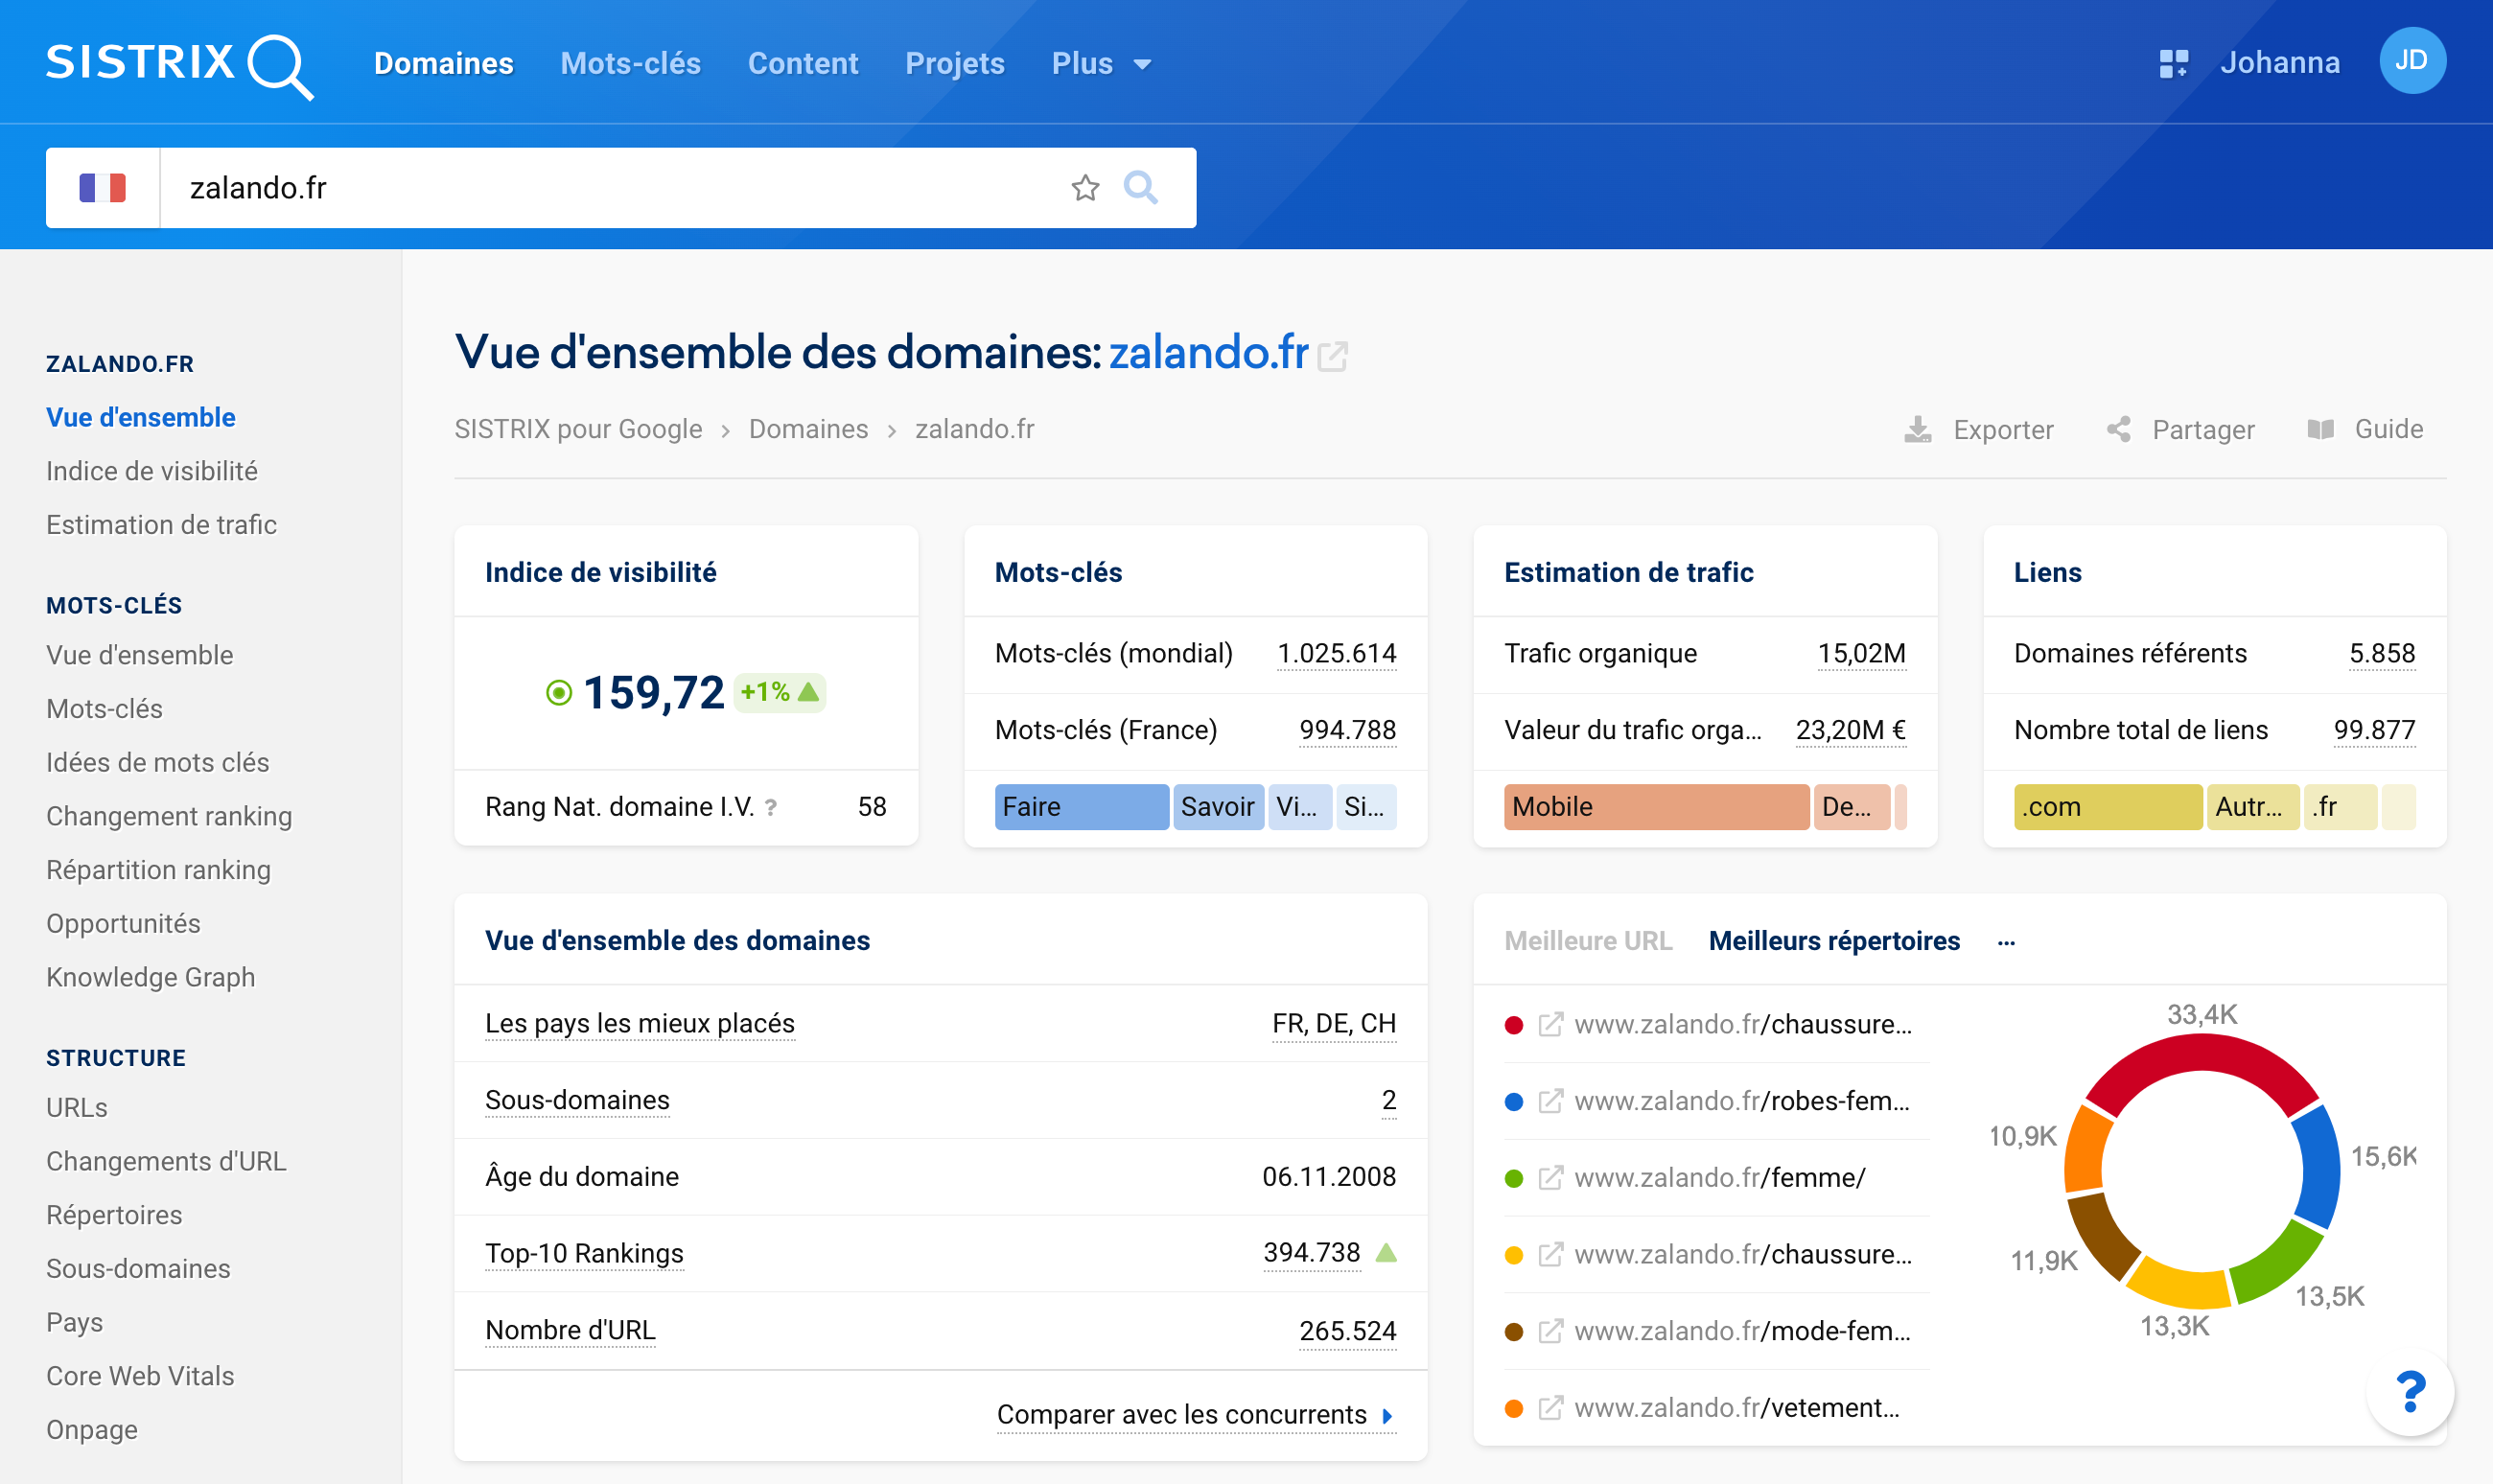
Task: Click the green visibility index circle icon
Action: 559,692
